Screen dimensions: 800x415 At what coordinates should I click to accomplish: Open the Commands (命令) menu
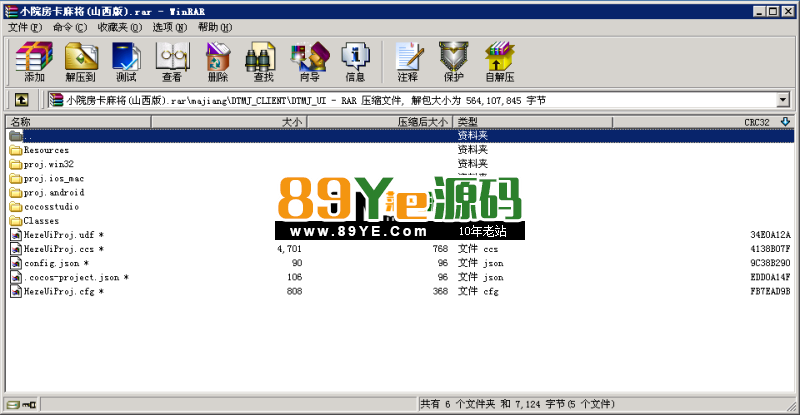click(x=70, y=28)
